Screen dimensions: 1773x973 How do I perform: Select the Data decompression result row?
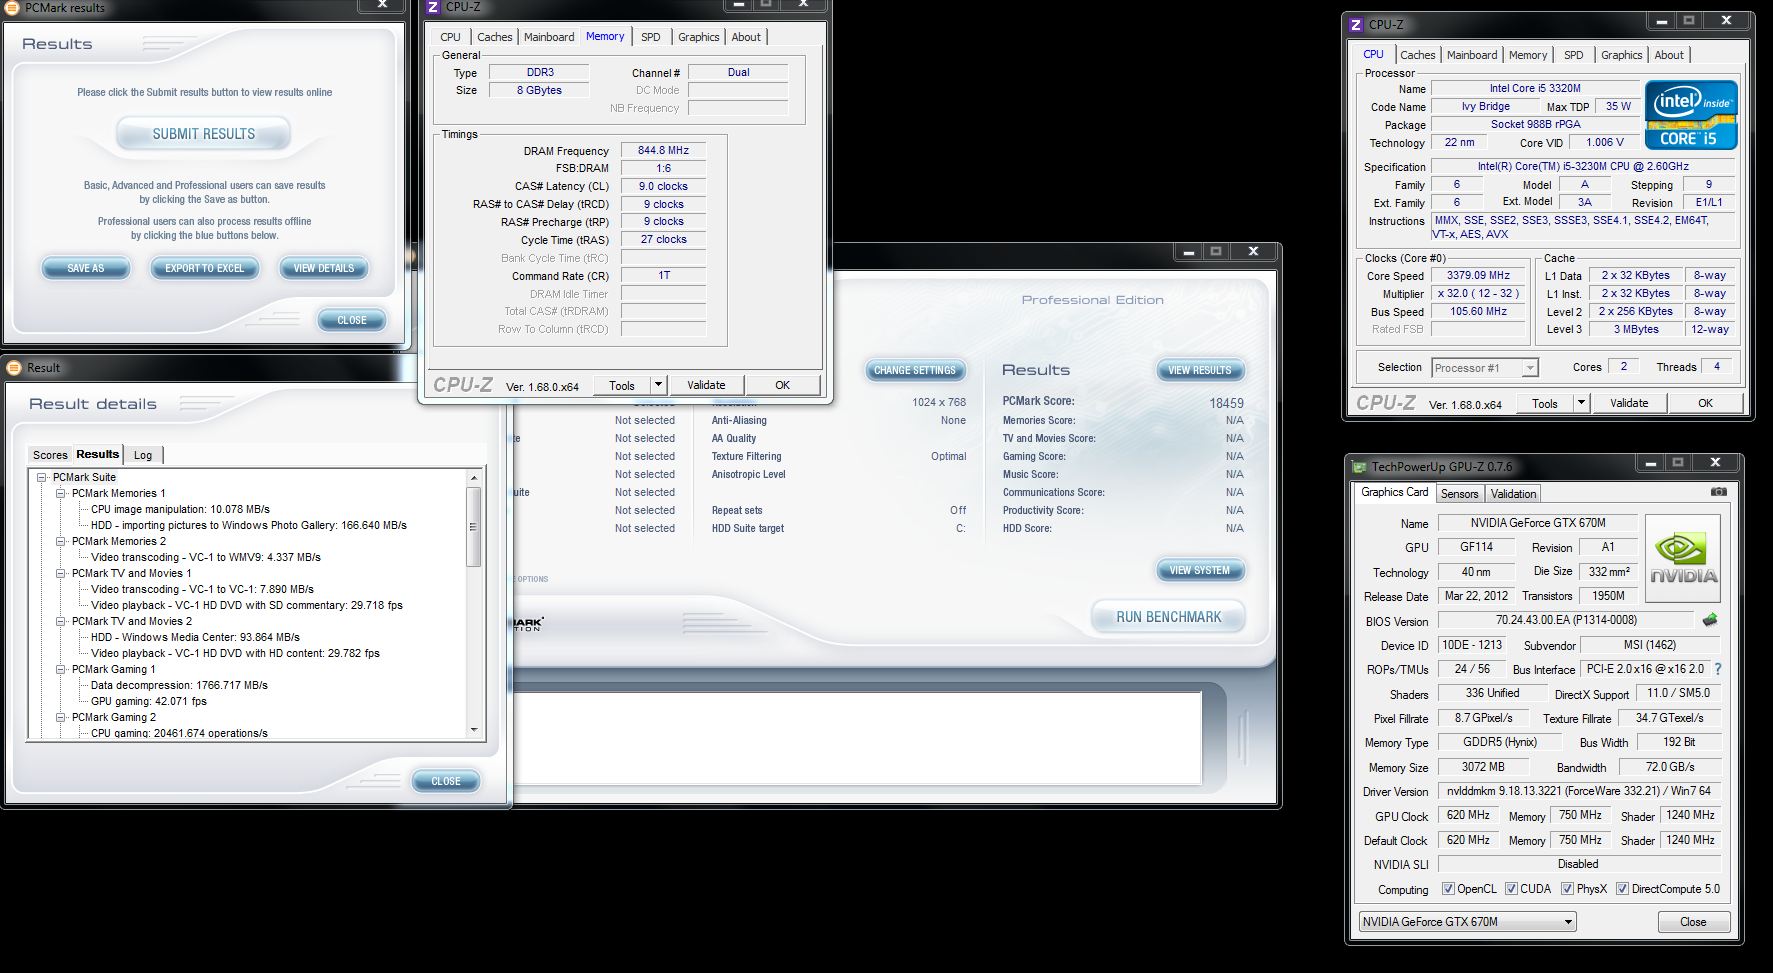[179, 686]
